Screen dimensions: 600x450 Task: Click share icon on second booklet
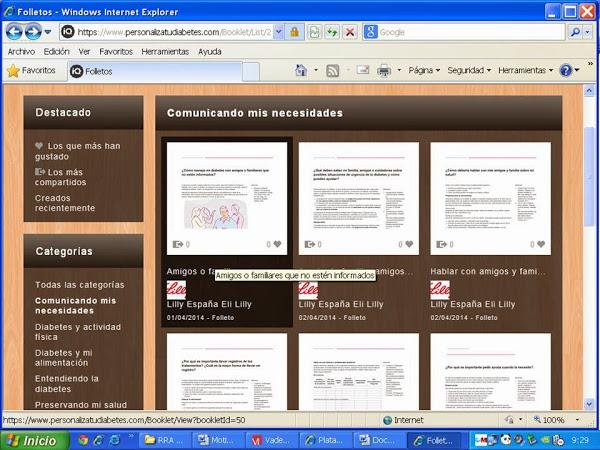tap(310, 244)
